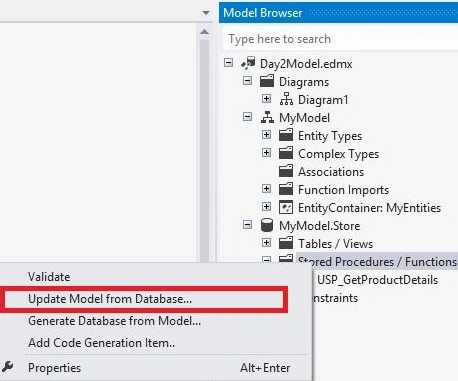Select the Entity Types label
The width and height of the screenshot is (458, 381).
coord(330,136)
